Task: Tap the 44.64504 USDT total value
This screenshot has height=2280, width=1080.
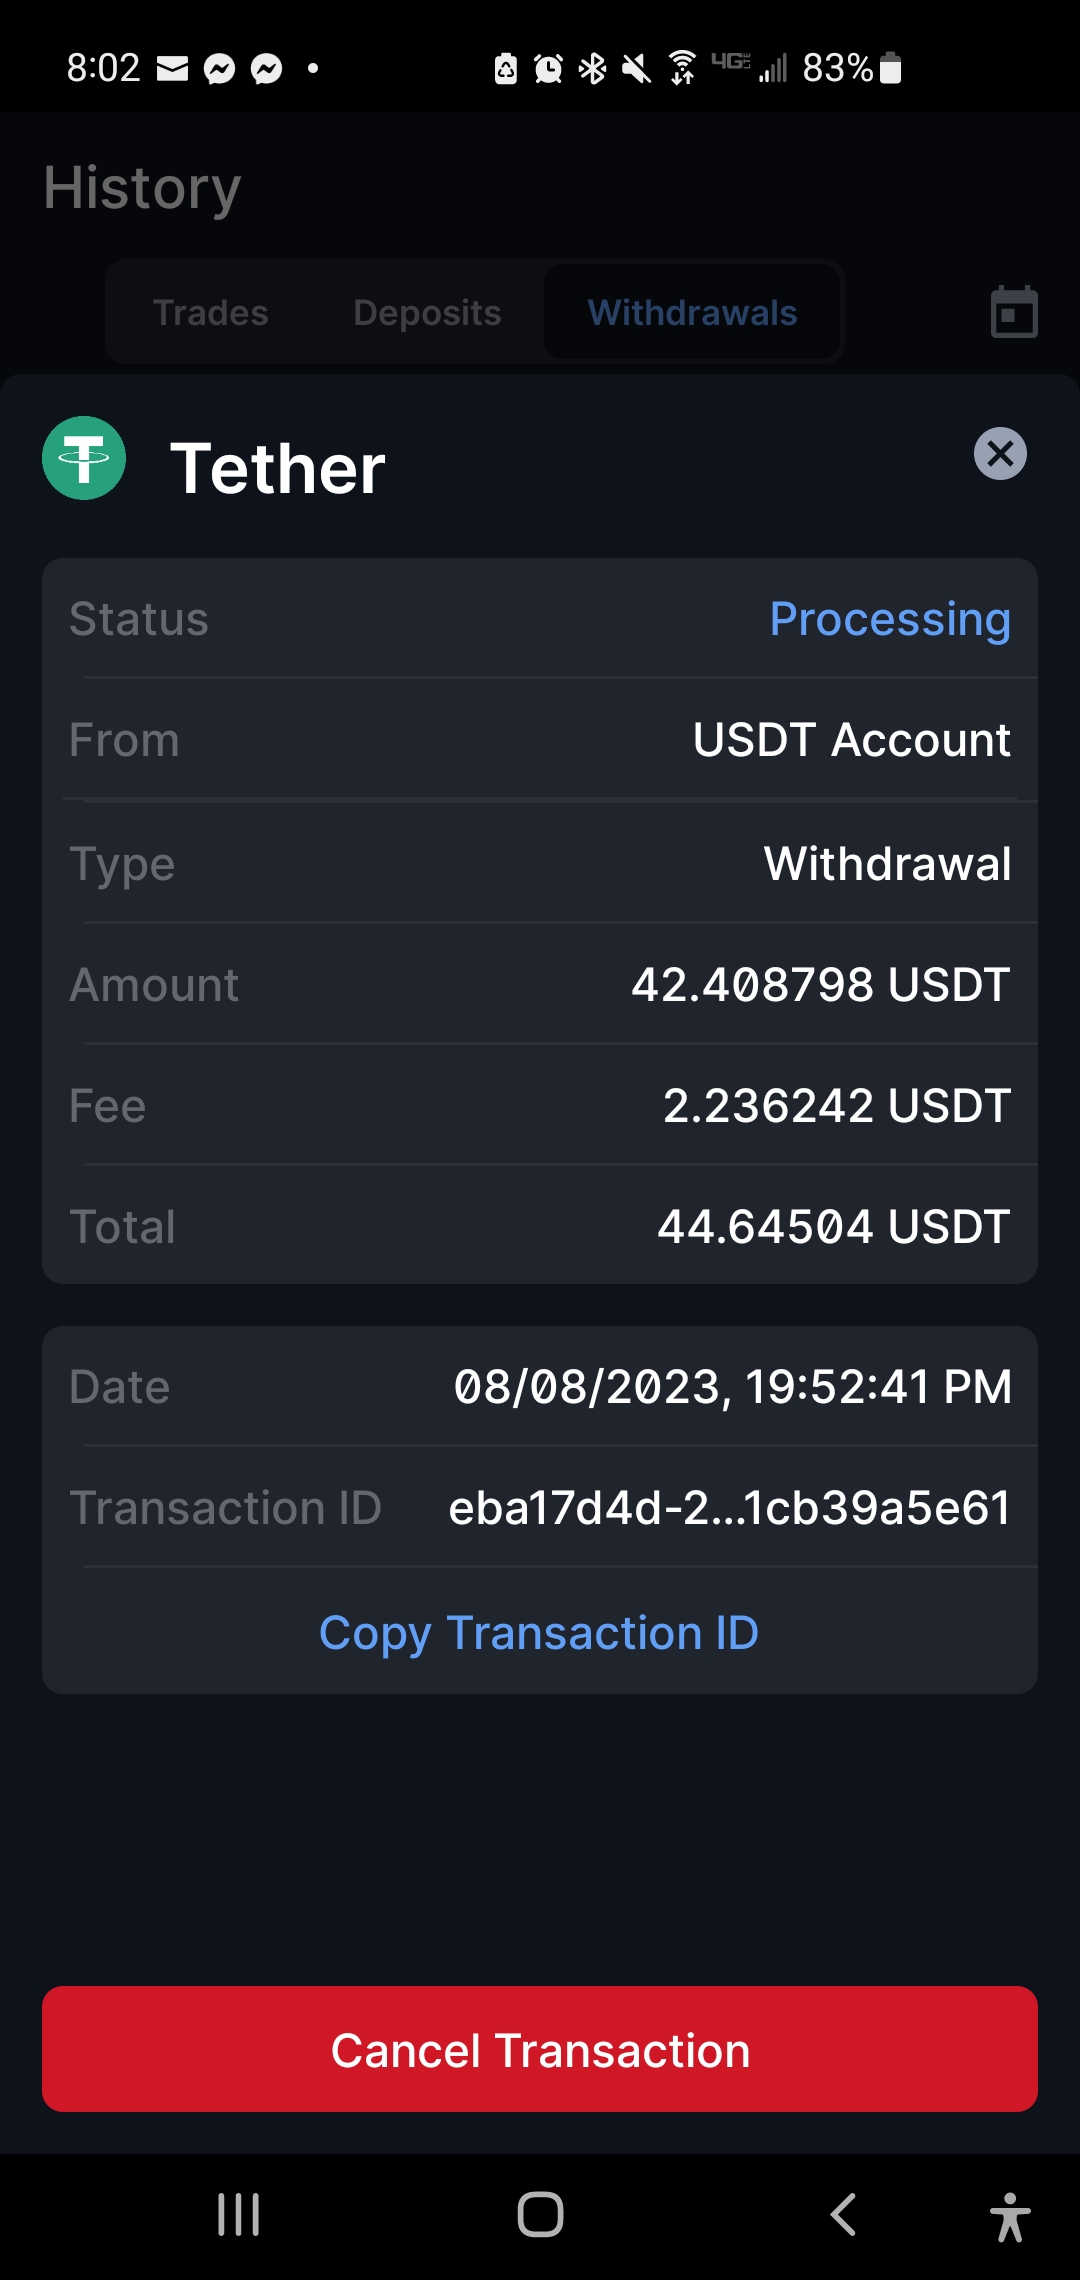Action: [833, 1227]
